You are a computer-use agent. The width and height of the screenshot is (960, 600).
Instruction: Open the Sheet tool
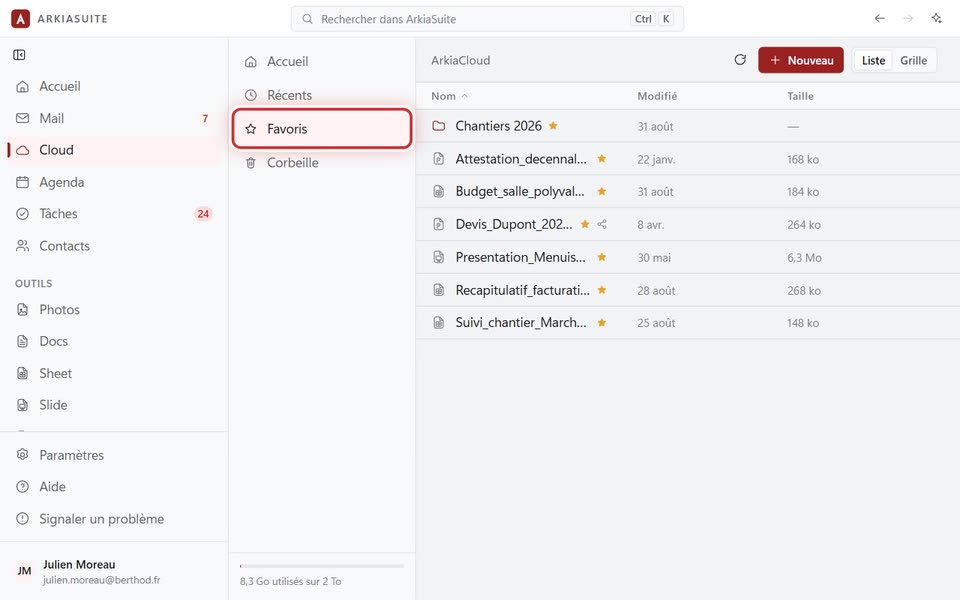click(114, 373)
